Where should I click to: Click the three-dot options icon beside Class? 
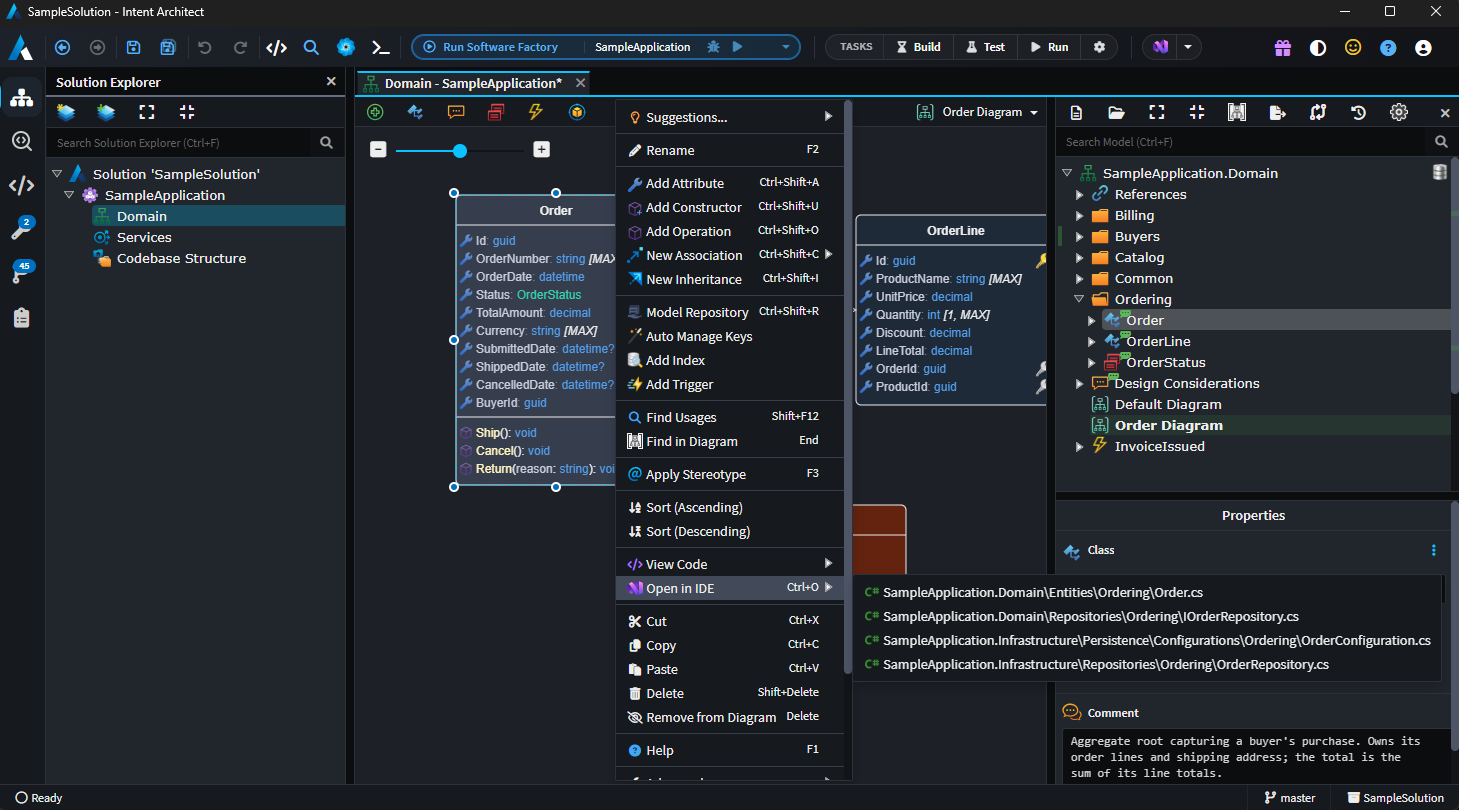[1433, 550]
